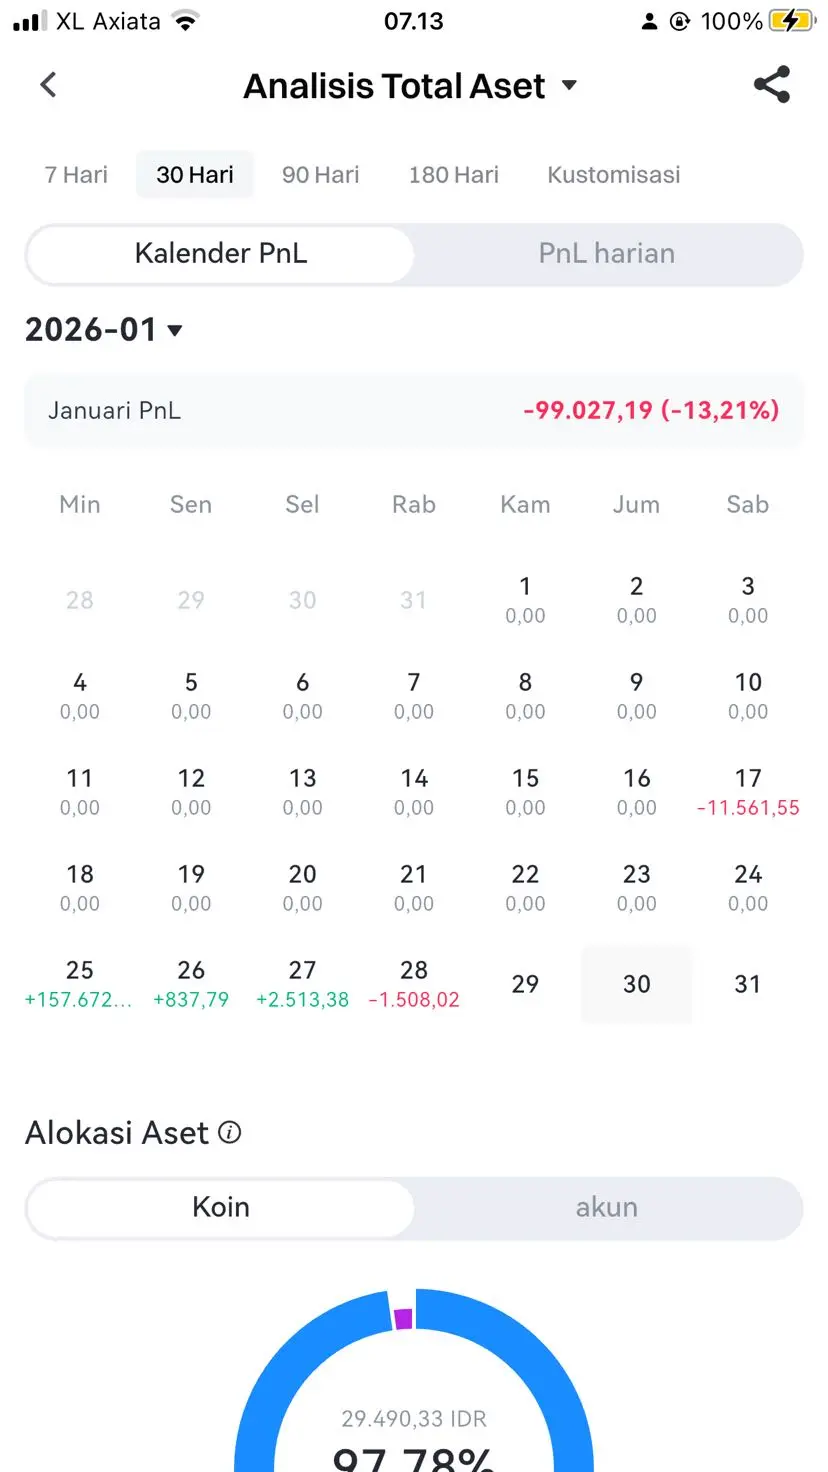The width and height of the screenshot is (828, 1472).
Task: Select highlighted day 30 in calendar
Action: tap(636, 984)
